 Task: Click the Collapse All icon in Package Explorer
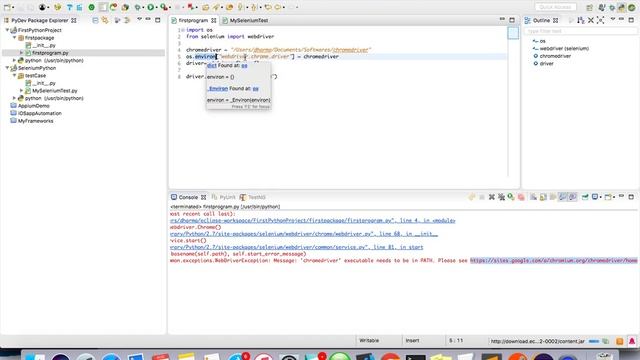pyautogui.click(x=95, y=20)
